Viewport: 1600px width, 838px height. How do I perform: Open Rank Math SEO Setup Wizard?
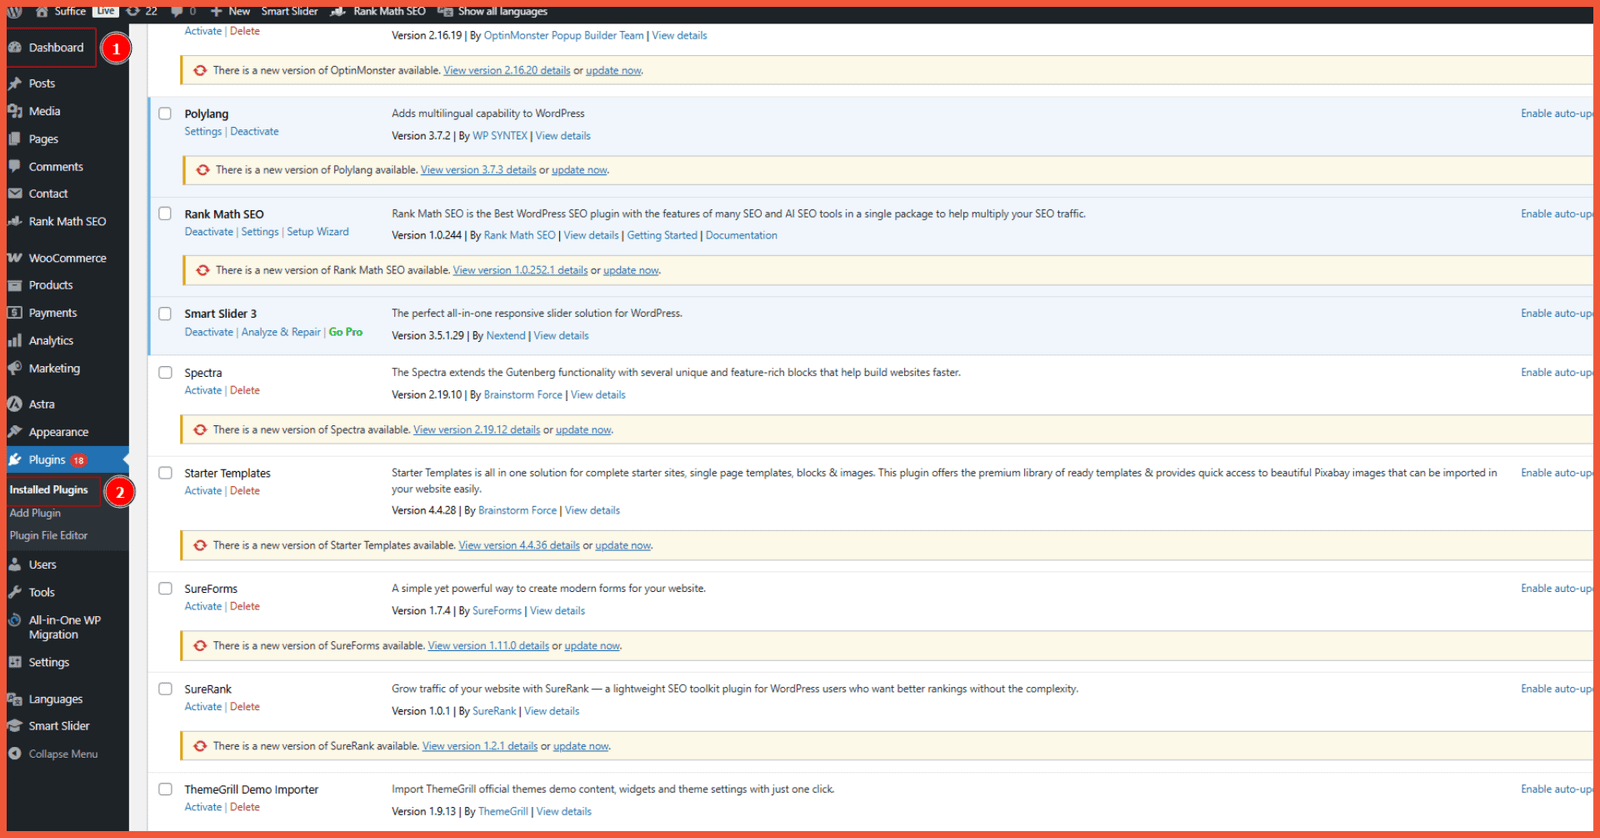coord(318,232)
